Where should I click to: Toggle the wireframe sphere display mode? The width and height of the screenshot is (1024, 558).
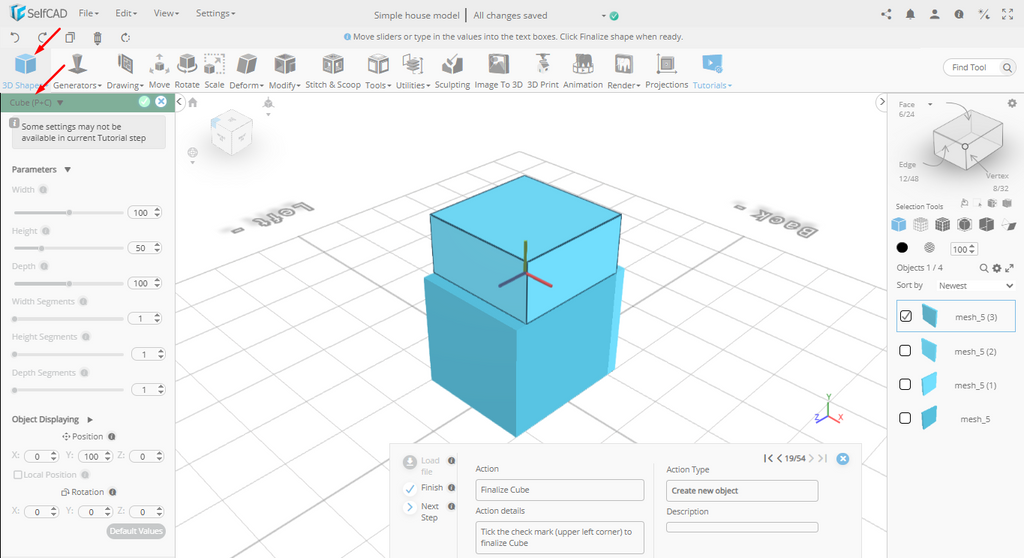click(929, 248)
